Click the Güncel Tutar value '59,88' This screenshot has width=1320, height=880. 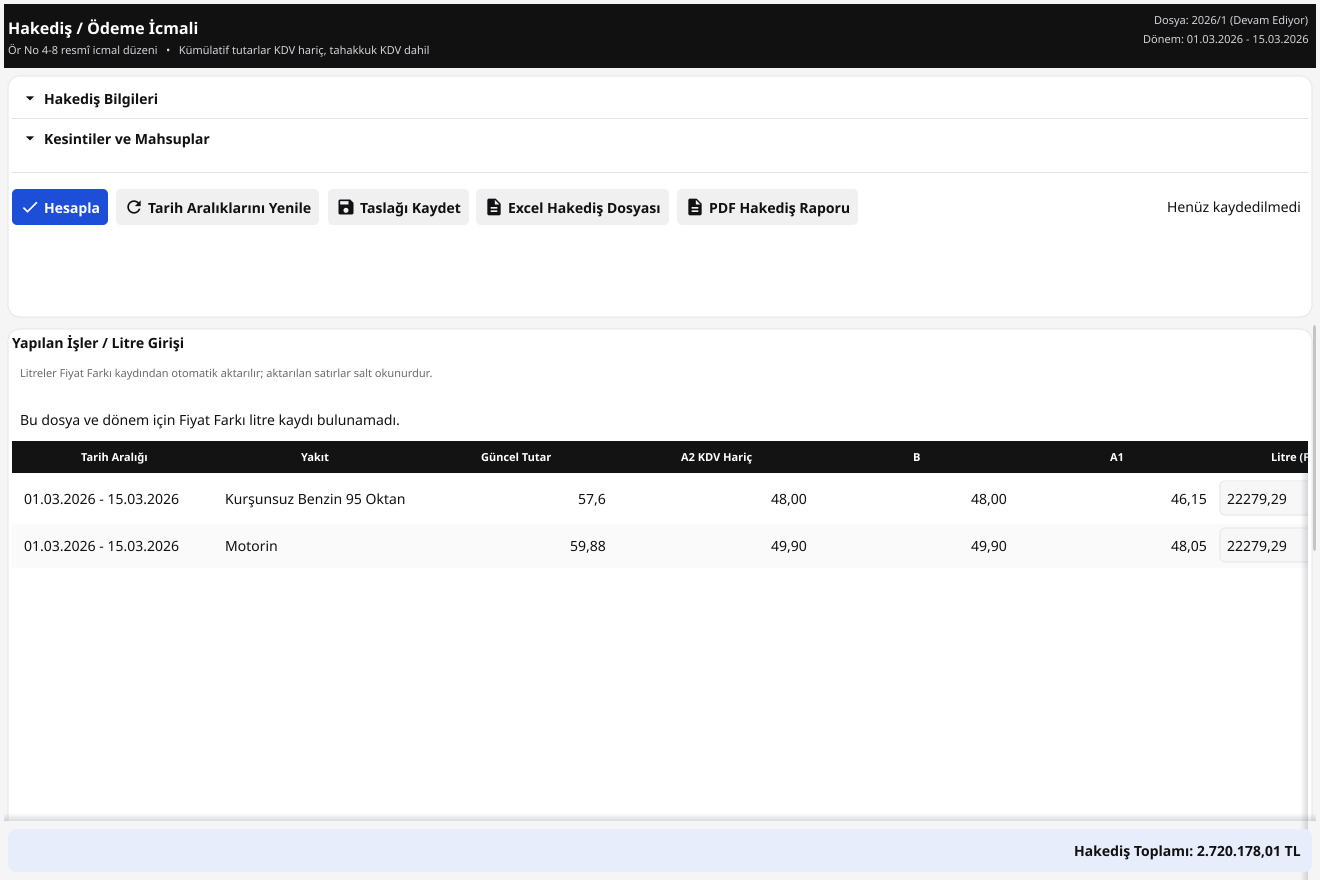[x=588, y=546]
